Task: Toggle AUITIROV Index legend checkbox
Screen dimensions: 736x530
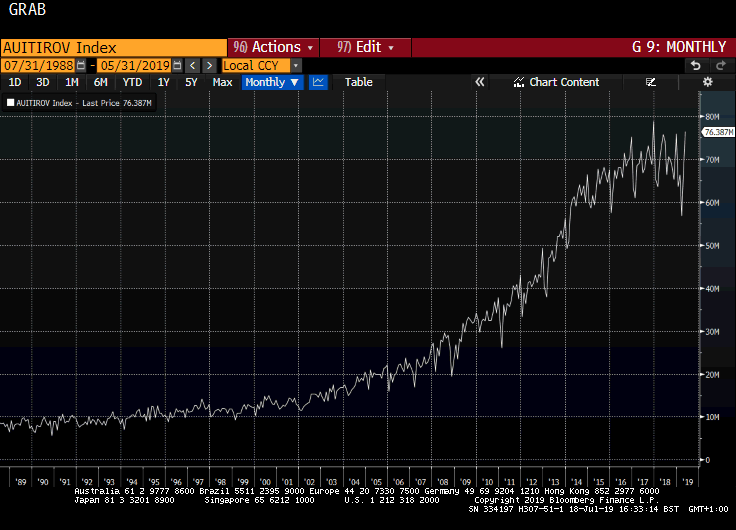Action: coord(10,102)
